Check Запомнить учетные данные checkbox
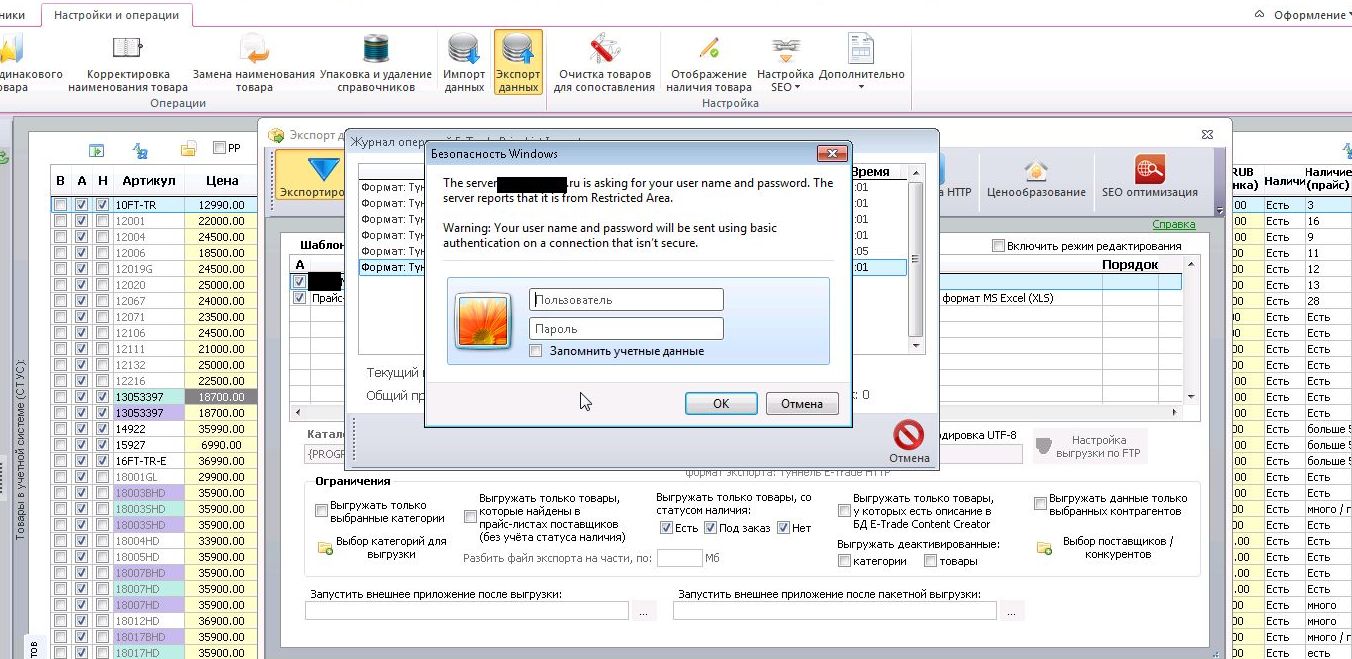This screenshot has width=1352, height=659. tap(536, 351)
